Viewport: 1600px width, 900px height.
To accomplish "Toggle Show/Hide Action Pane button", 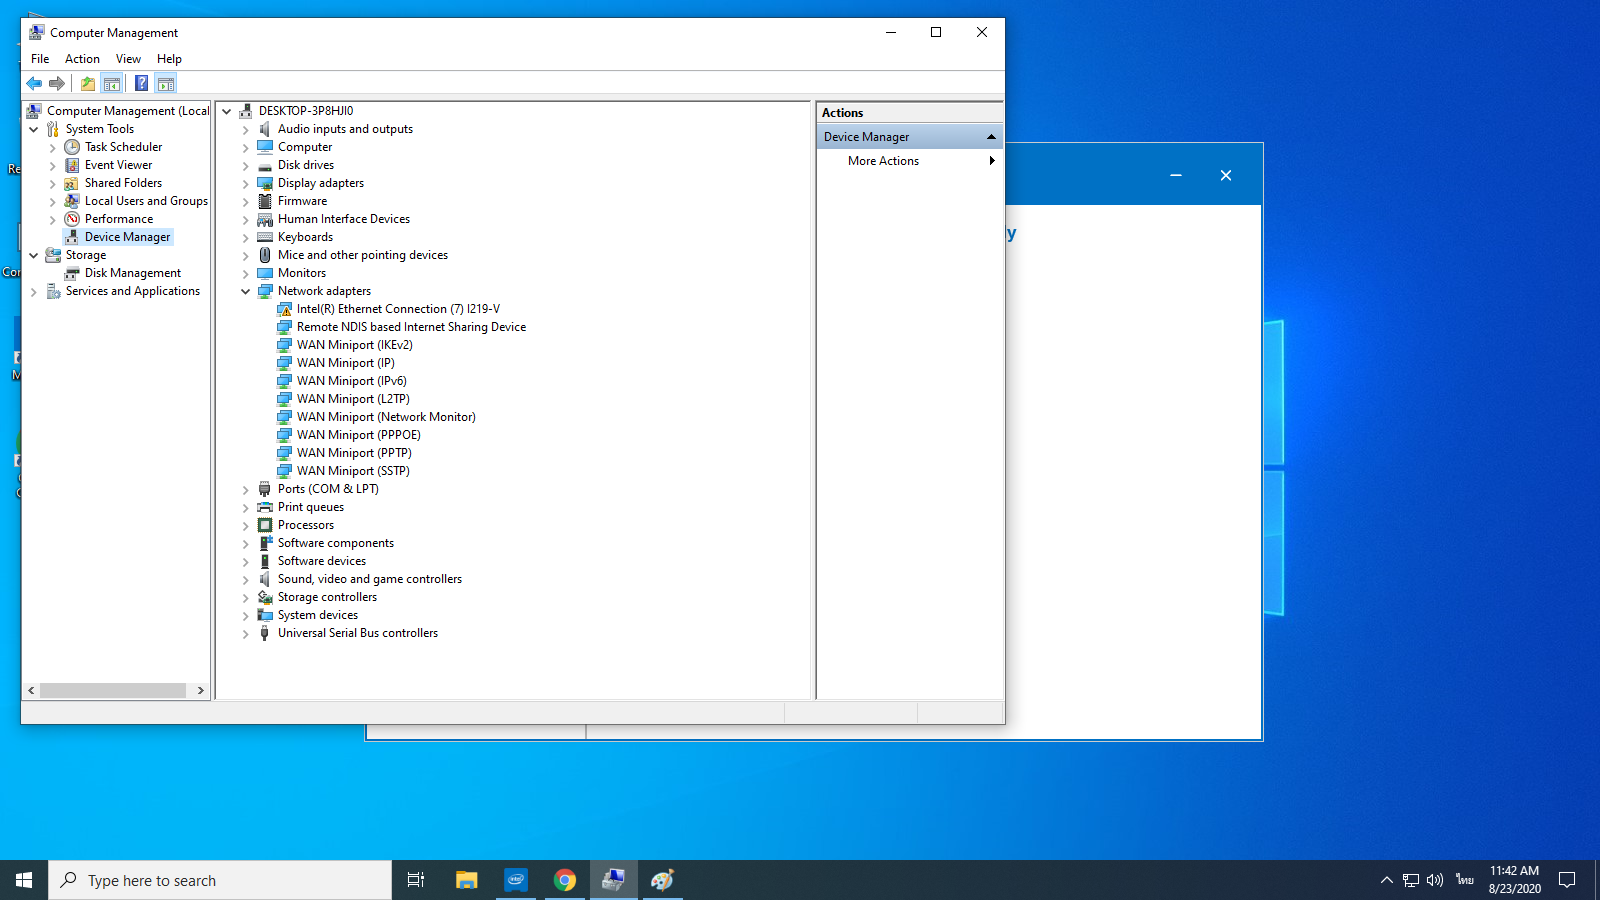I will tap(166, 83).
